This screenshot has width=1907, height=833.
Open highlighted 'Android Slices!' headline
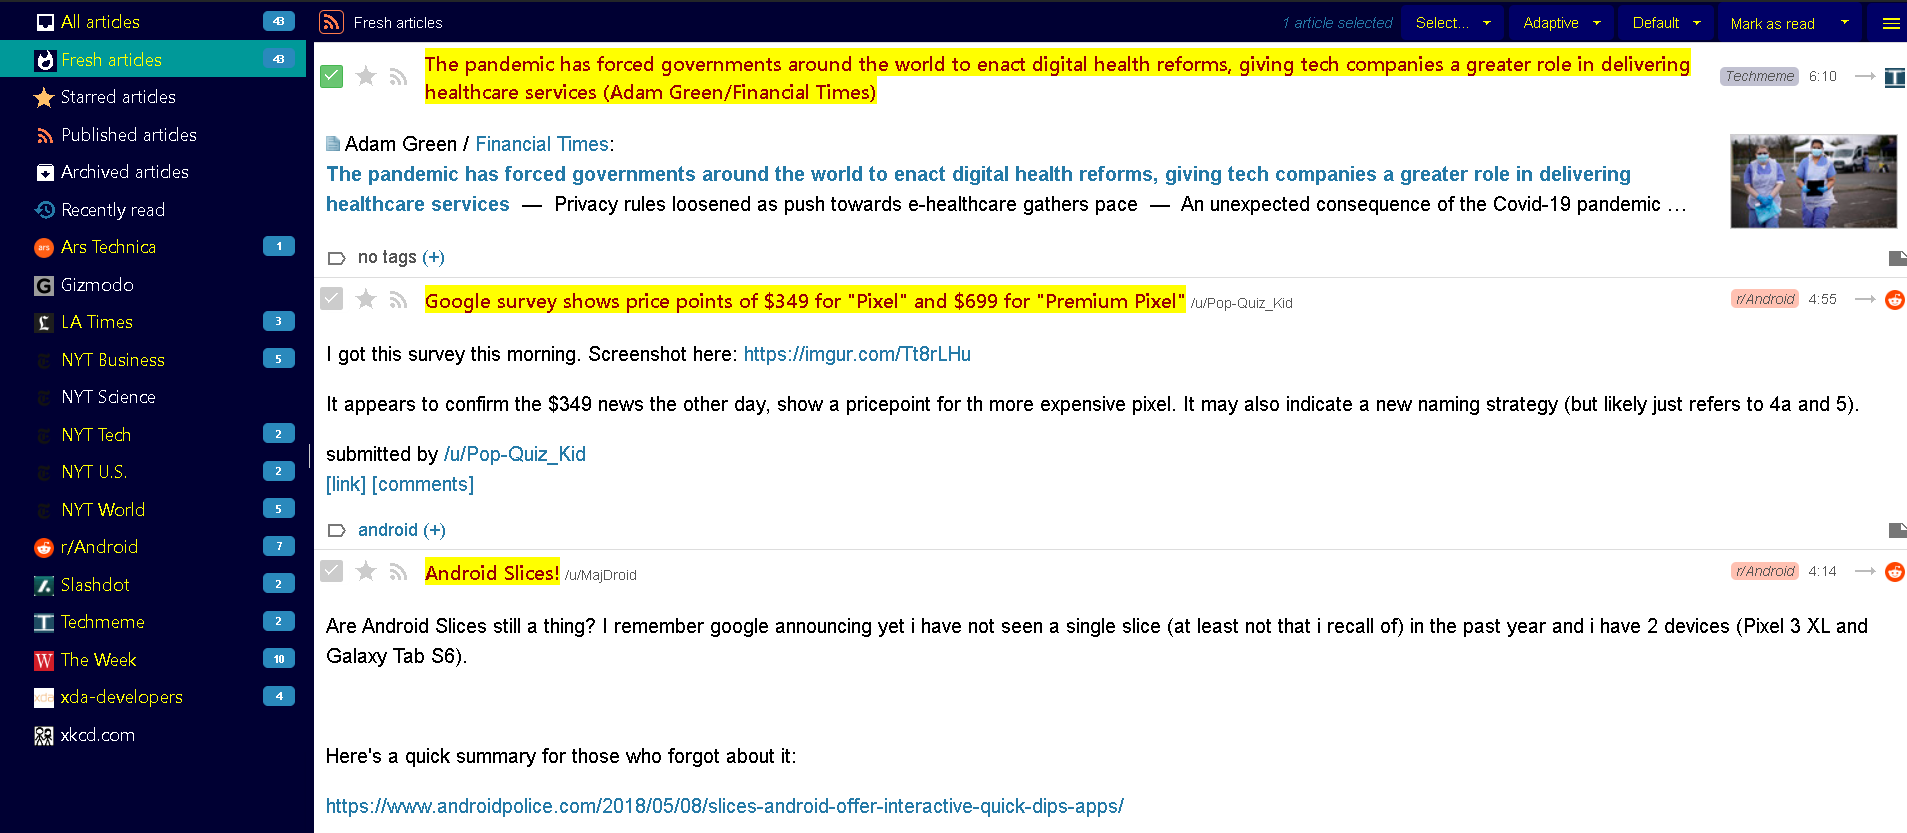492,573
